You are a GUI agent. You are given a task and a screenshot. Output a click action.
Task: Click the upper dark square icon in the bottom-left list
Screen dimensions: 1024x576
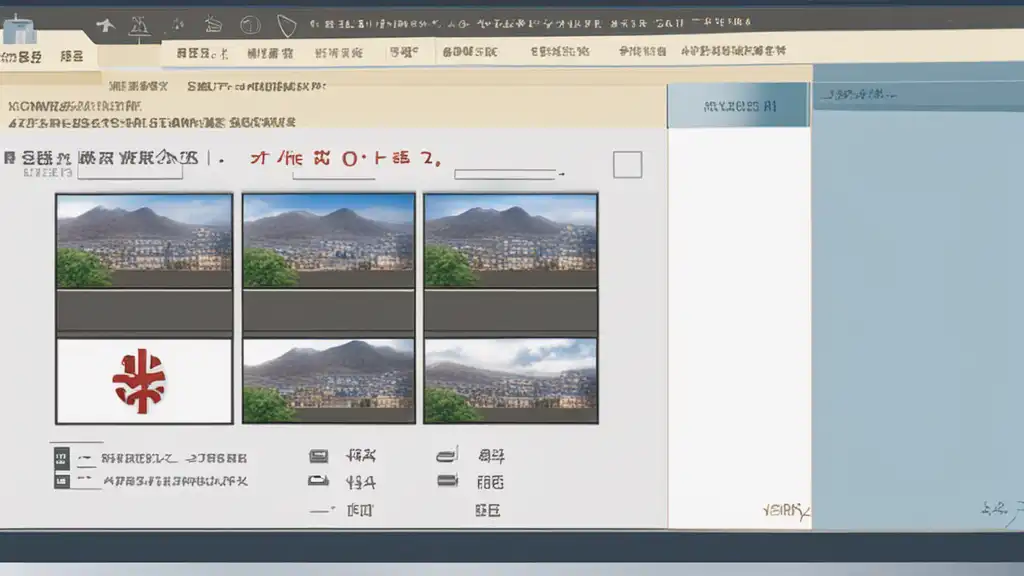pos(61,458)
